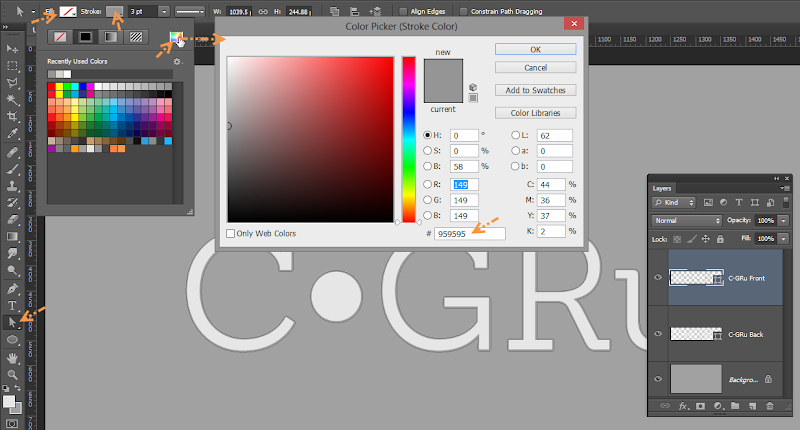
Task: Select the Move tool
Action: click(x=12, y=48)
